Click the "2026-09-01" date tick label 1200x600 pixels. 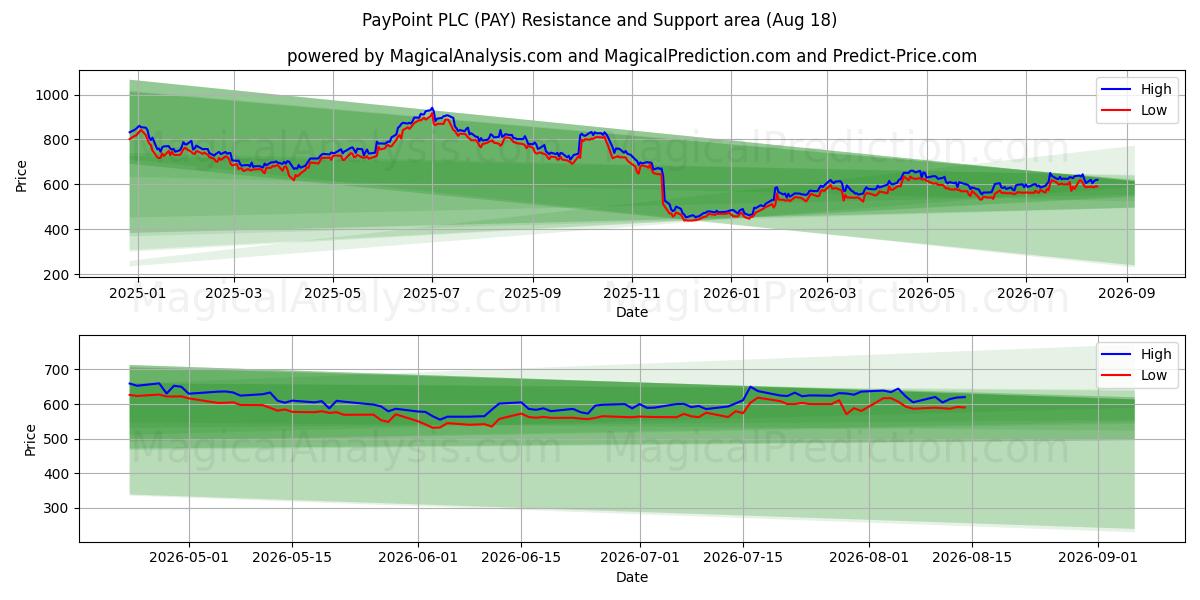pos(1097,560)
